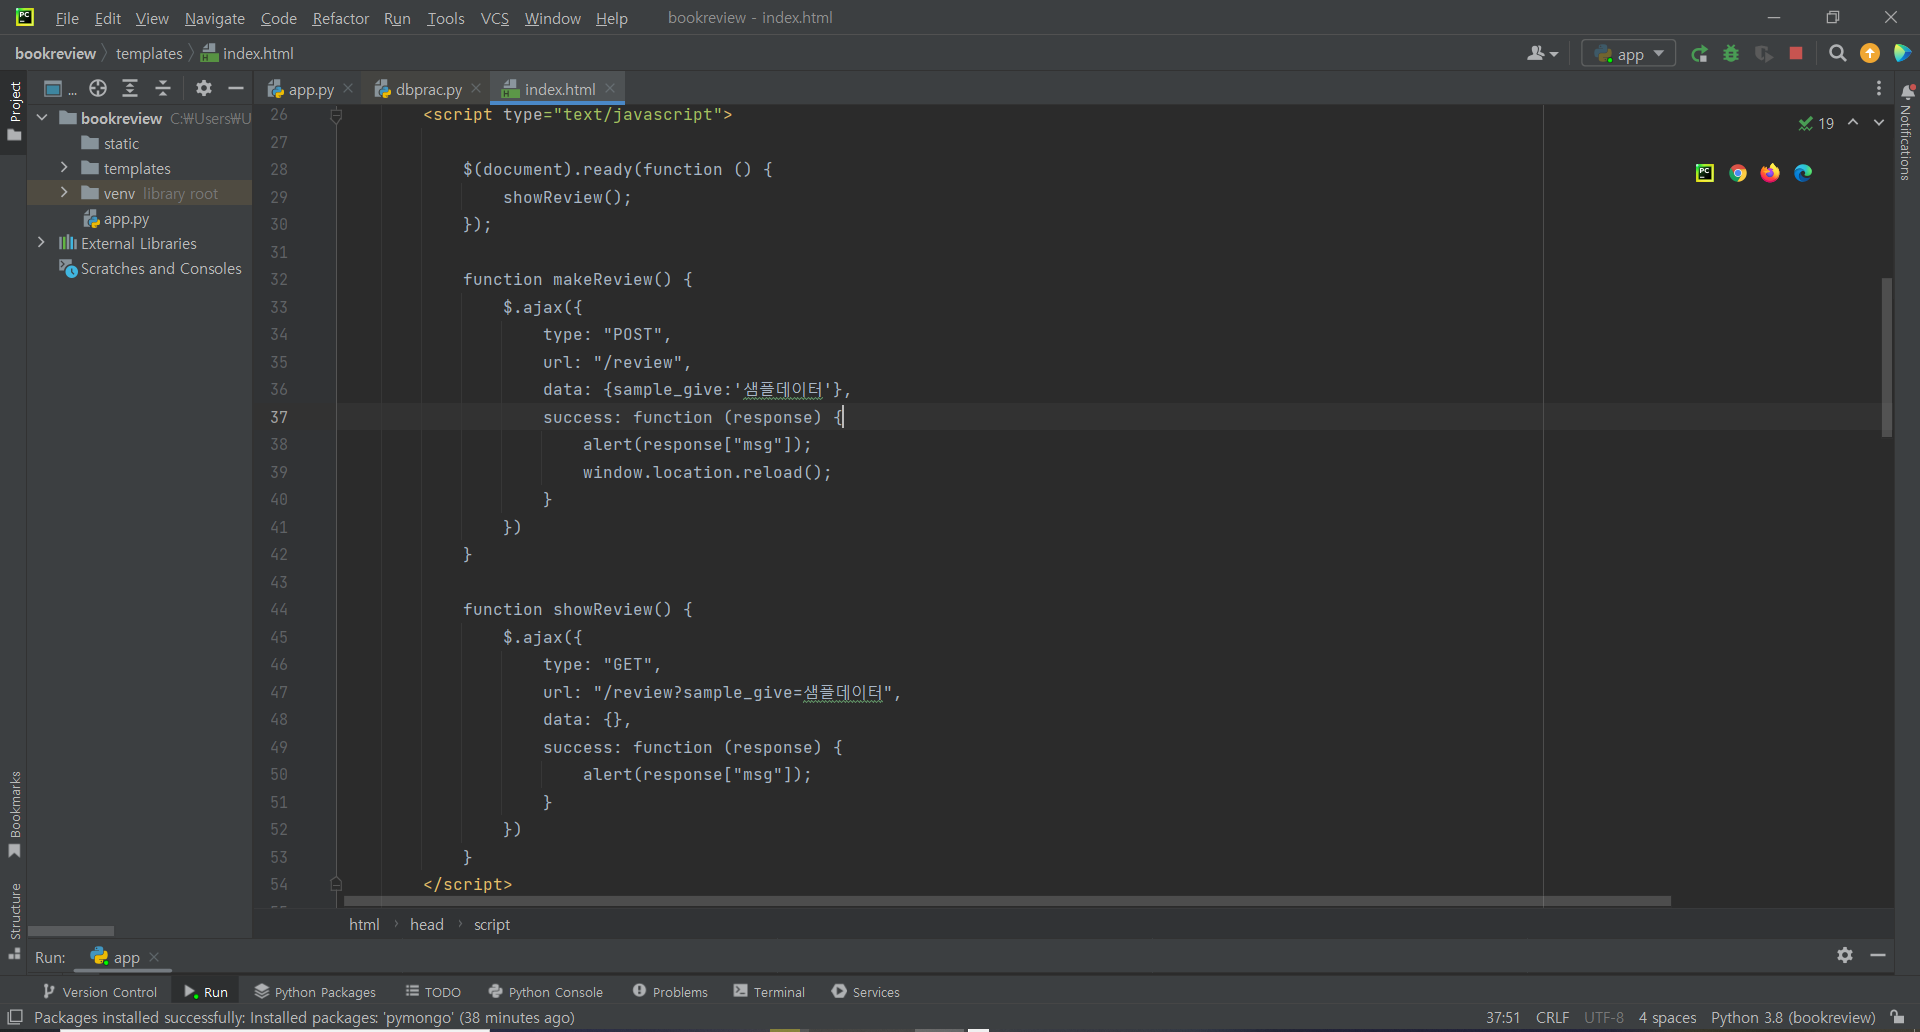Click the Python 3.8 interpreter selector

tap(1793, 1018)
